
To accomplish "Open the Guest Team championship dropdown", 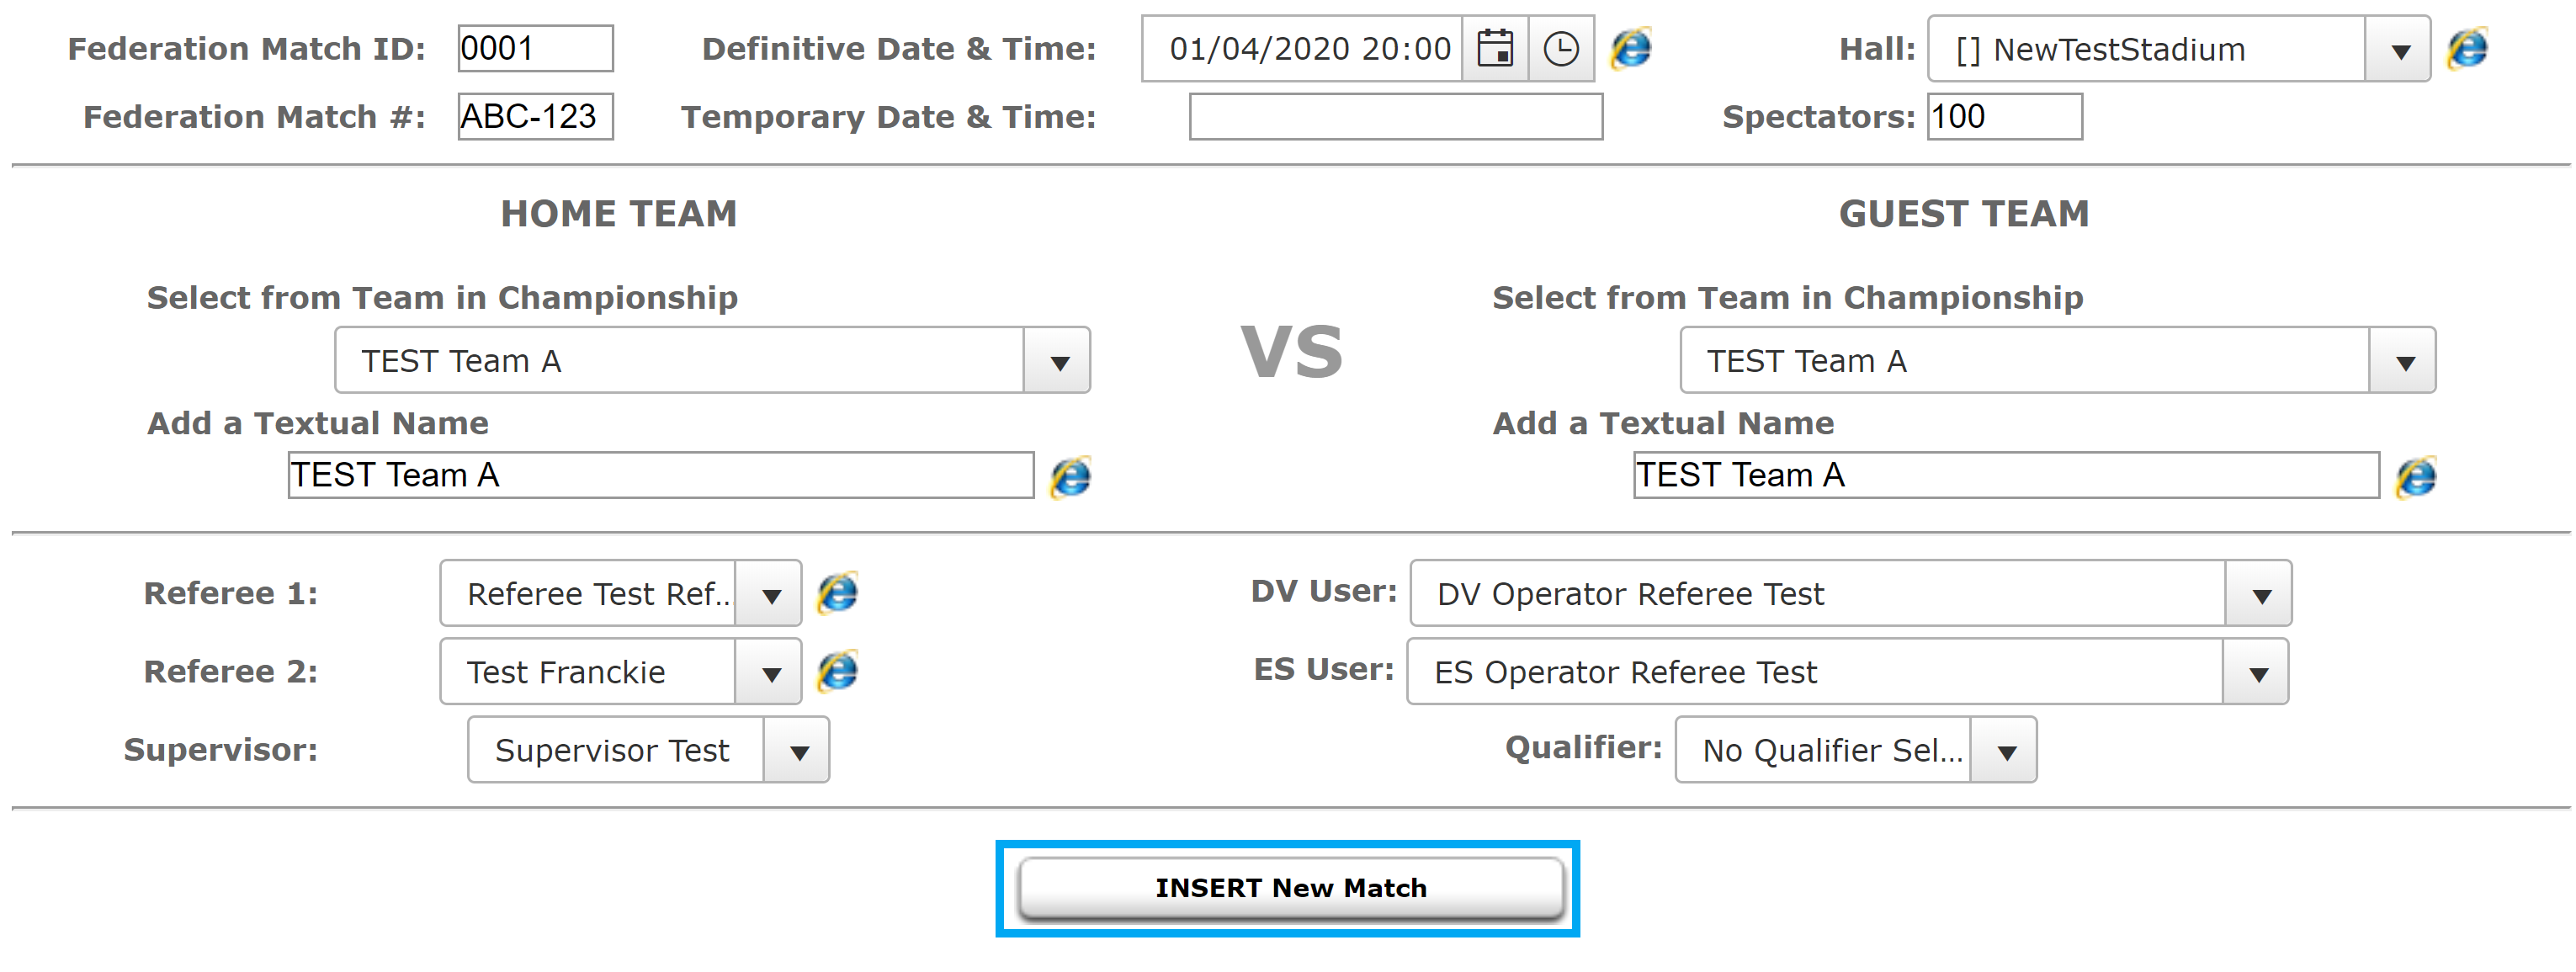I will click(2058, 360).
